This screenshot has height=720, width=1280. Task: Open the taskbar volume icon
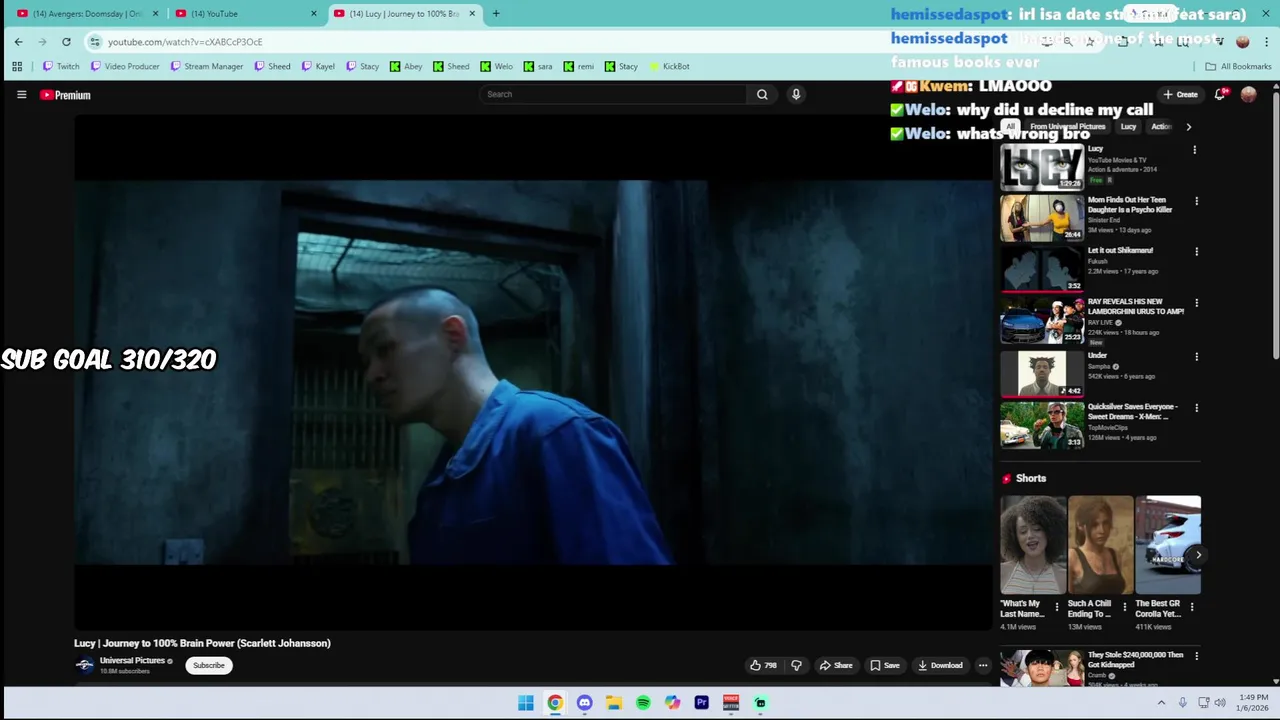pyautogui.click(x=1220, y=703)
